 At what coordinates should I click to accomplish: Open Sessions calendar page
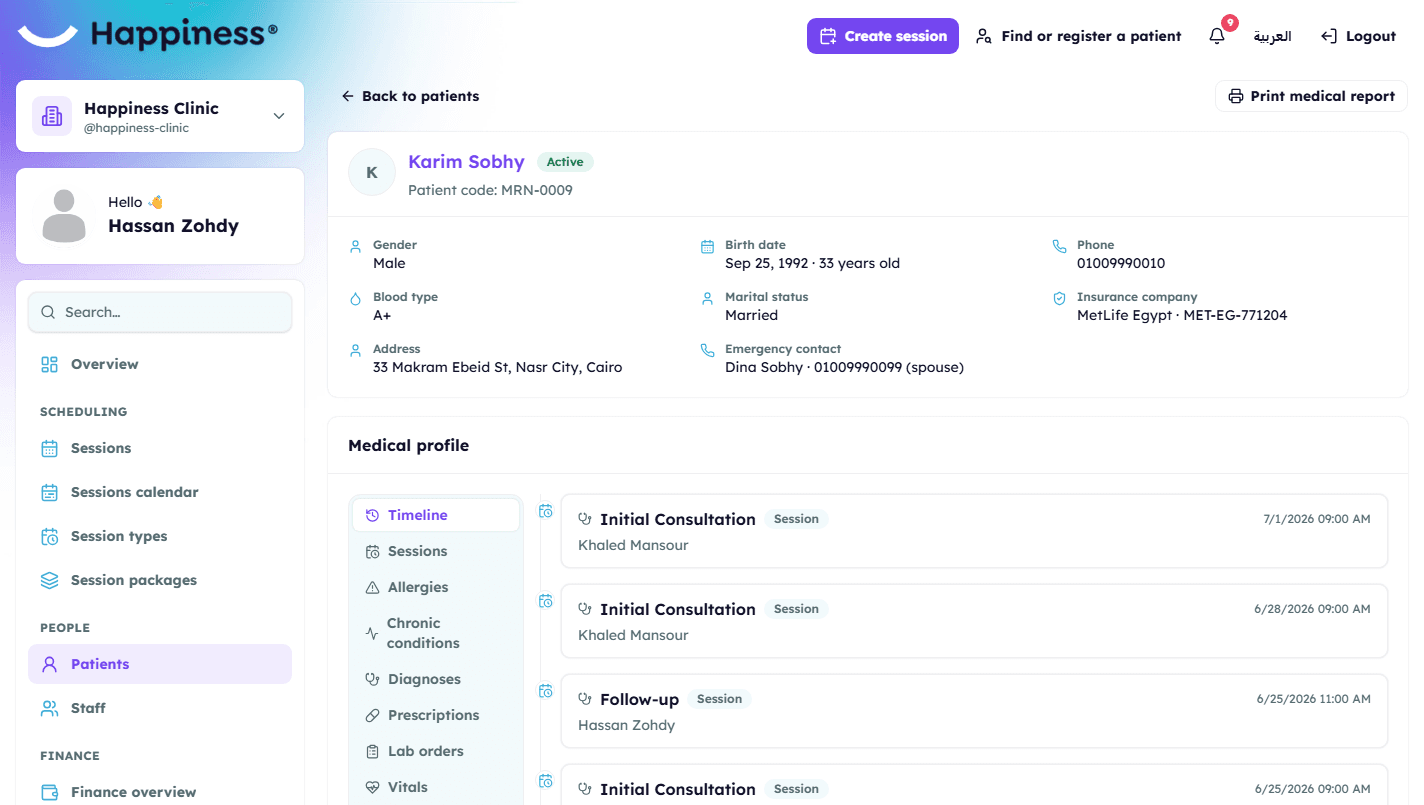(x=160, y=492)
